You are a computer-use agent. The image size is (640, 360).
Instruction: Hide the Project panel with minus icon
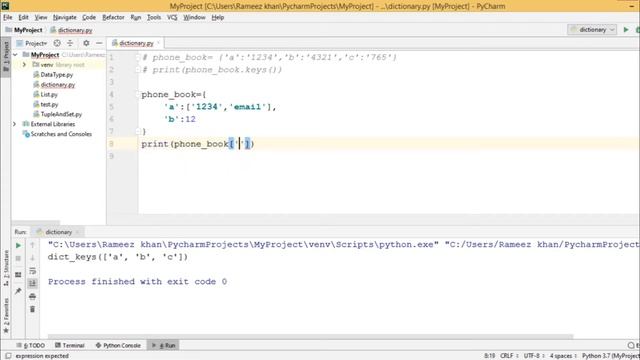tap(99, 43)
